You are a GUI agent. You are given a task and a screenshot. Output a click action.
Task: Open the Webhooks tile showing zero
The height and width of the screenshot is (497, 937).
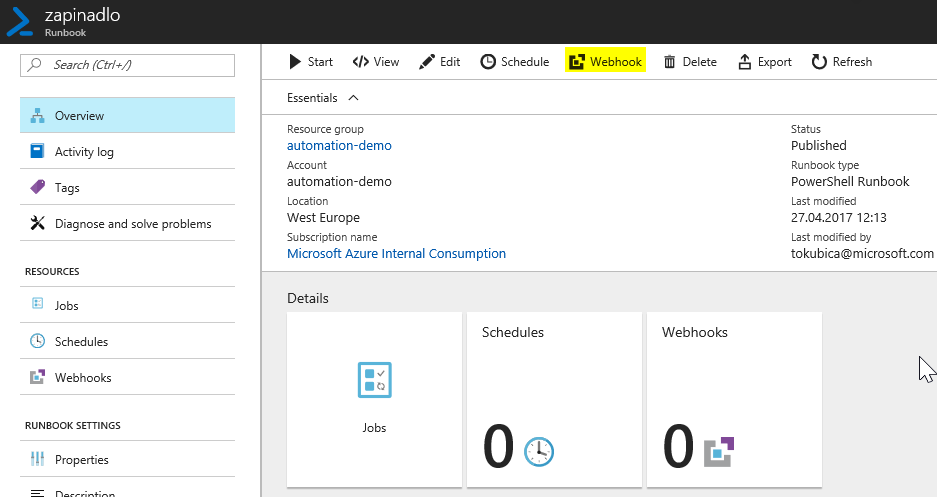[x=734, y=399]
